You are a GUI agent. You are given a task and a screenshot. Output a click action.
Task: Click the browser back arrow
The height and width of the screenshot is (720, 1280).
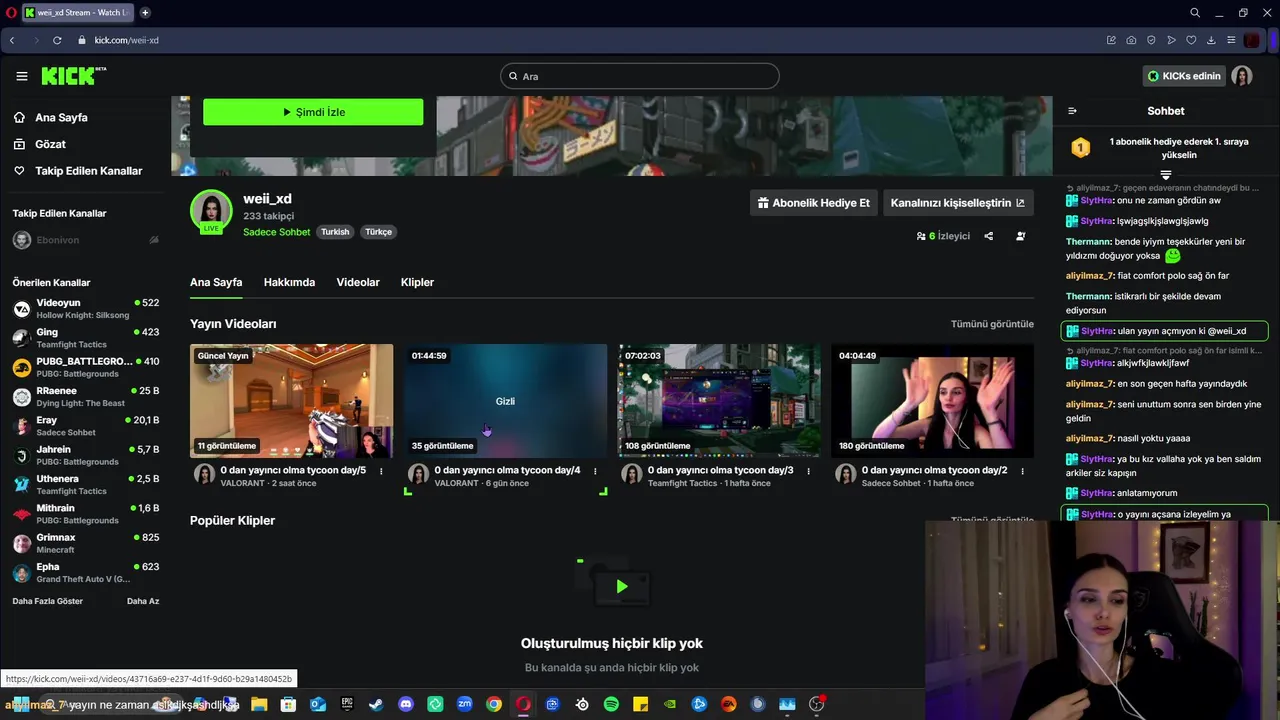tap(12, 40)
